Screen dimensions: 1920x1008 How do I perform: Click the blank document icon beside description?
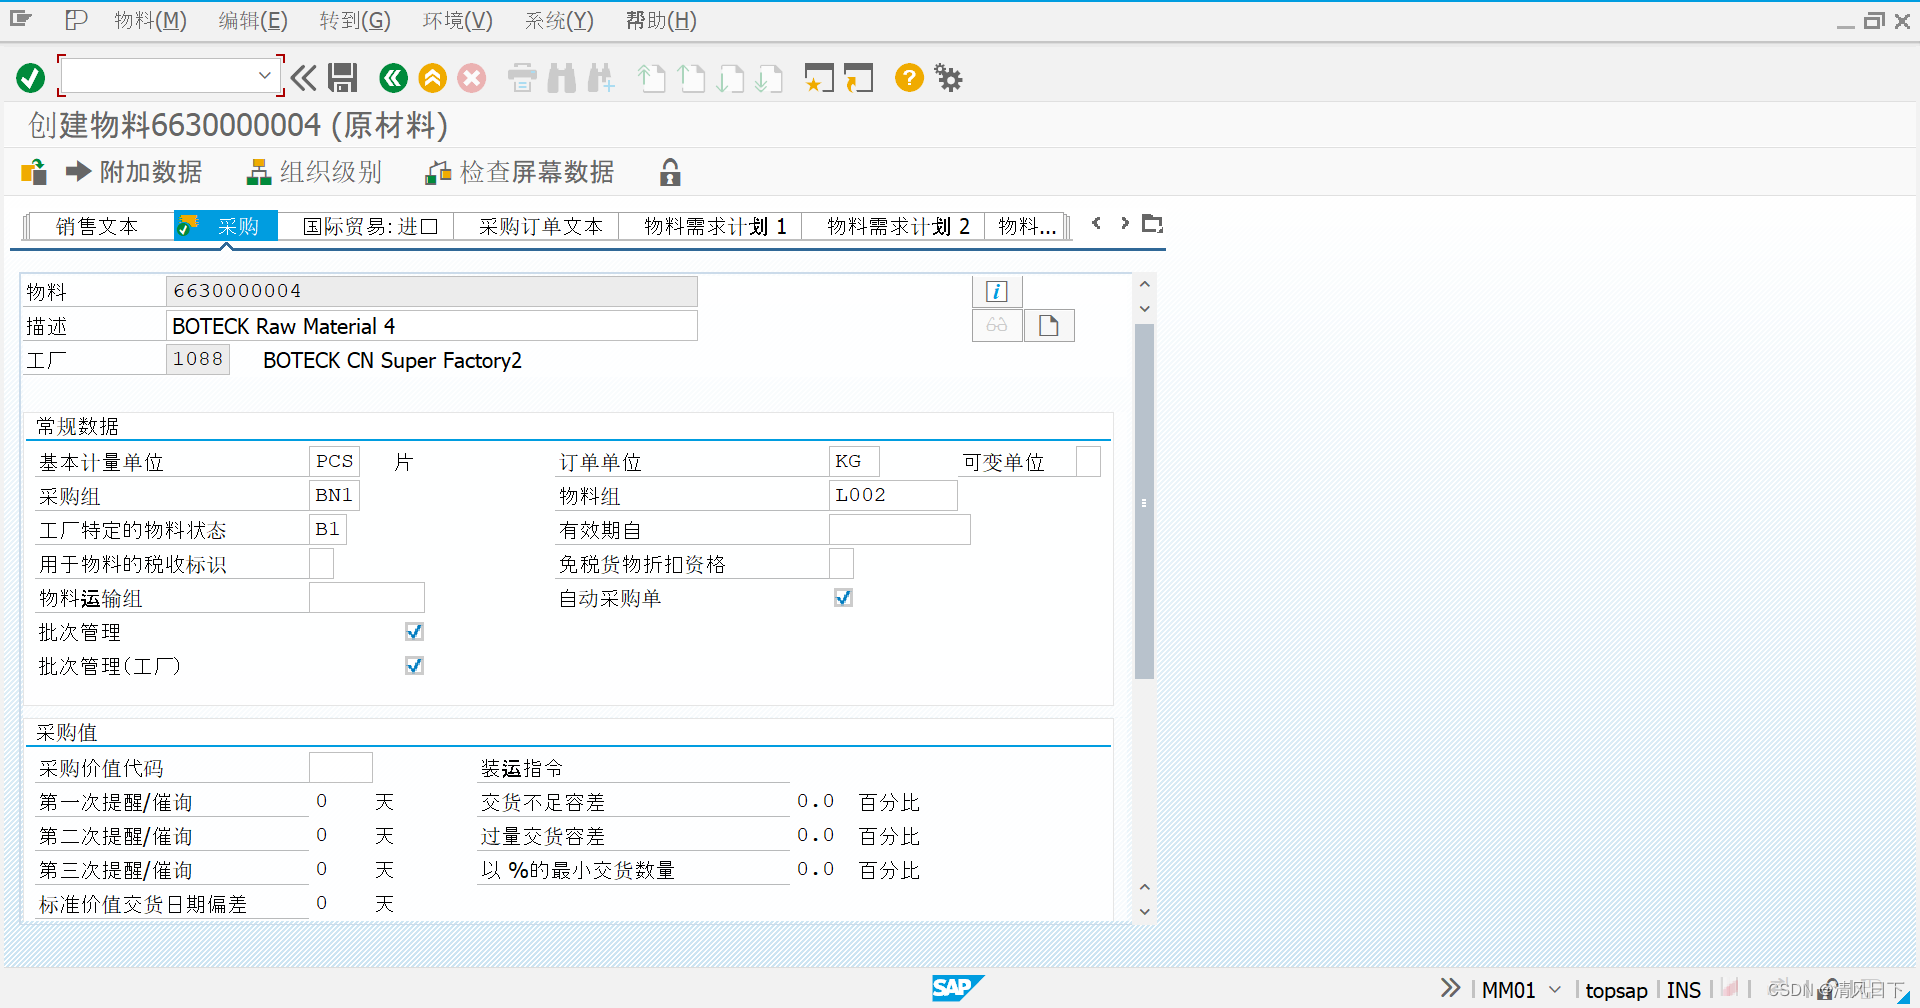[x=1049, y=325]
